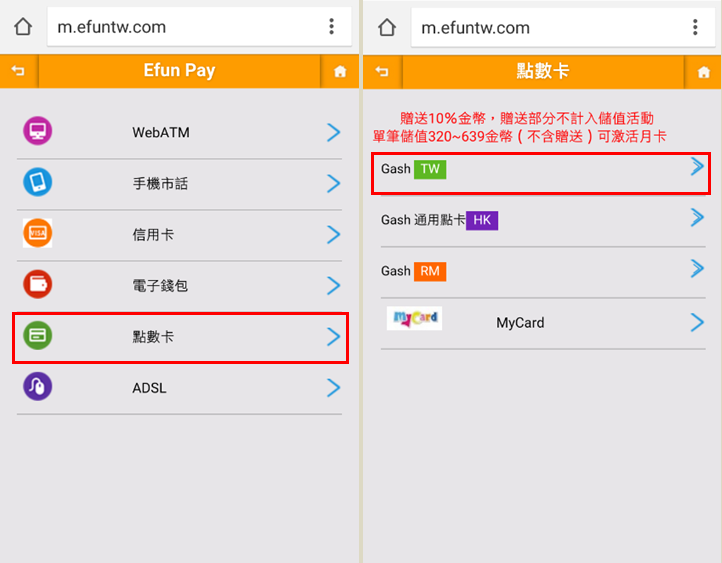Click the 電子錢包 wallet icon
722x563 pixels.
37,284
